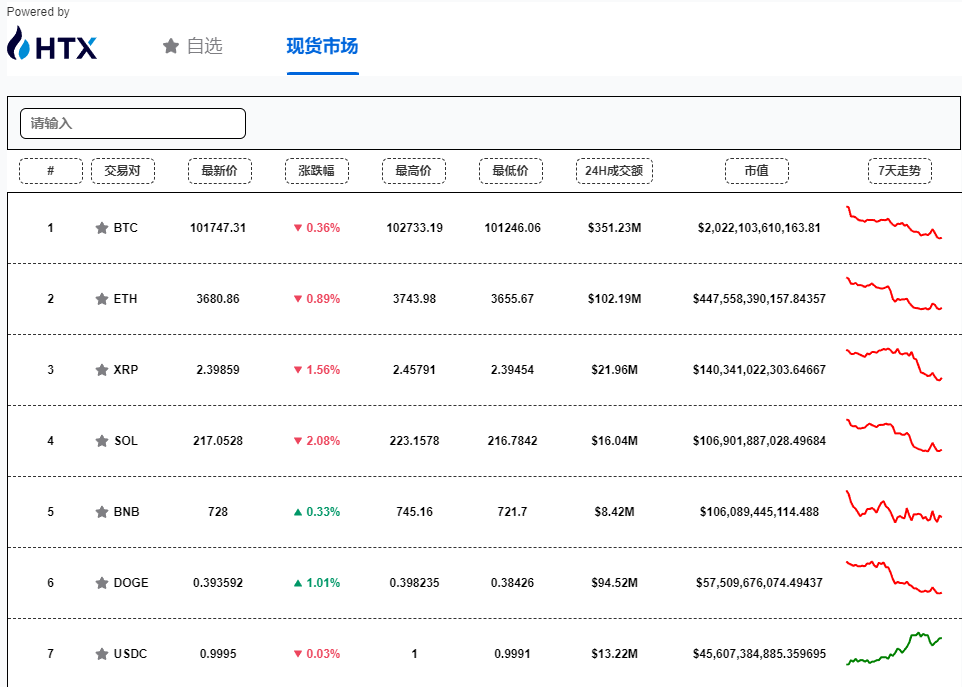962x687 pixels.
Task: Select the star icon next to BTC
Action: (100, 227)
